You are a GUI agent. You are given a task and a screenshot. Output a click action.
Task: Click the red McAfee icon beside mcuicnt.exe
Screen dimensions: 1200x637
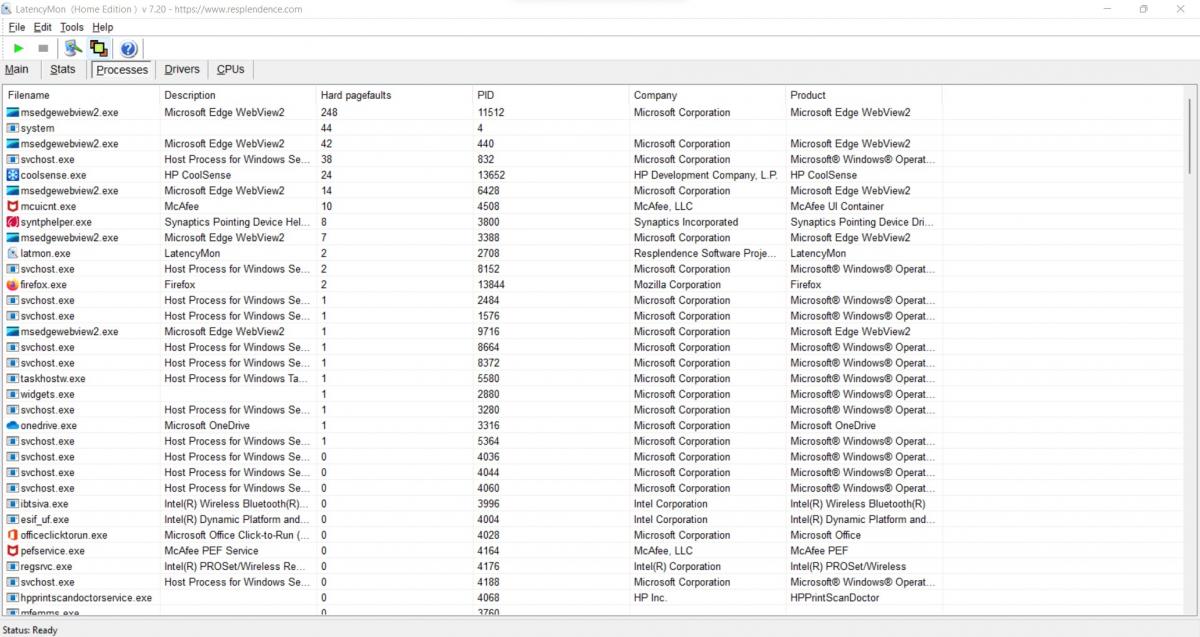(12, 207)
